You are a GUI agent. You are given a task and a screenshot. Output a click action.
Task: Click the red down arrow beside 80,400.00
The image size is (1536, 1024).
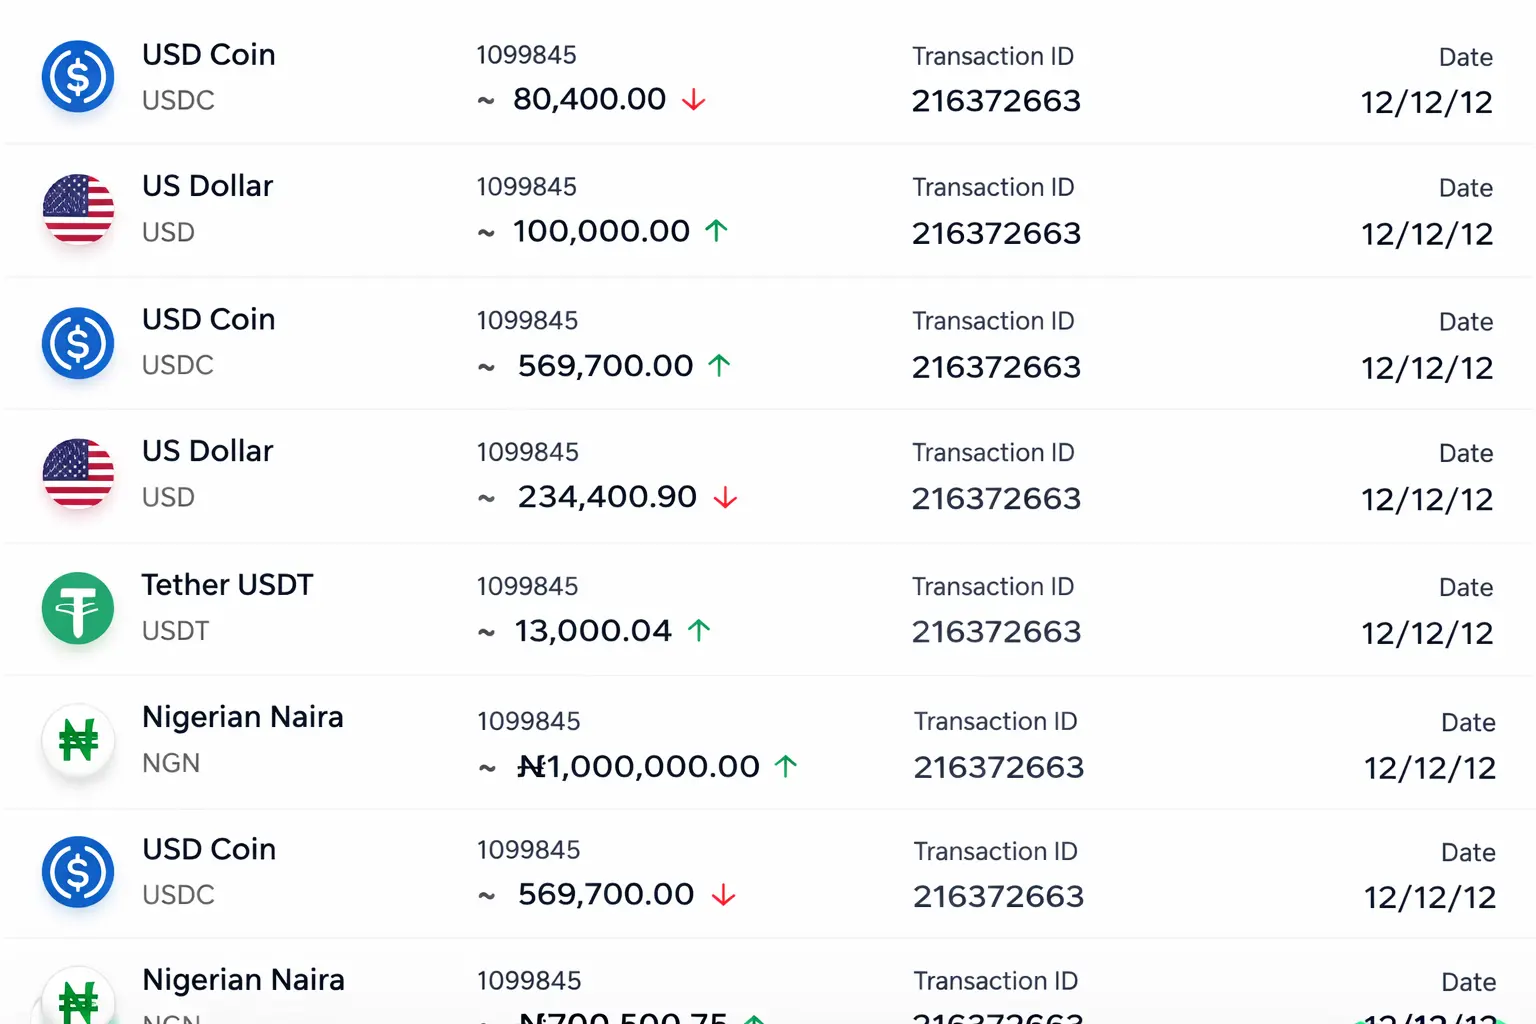coord(696,99)
